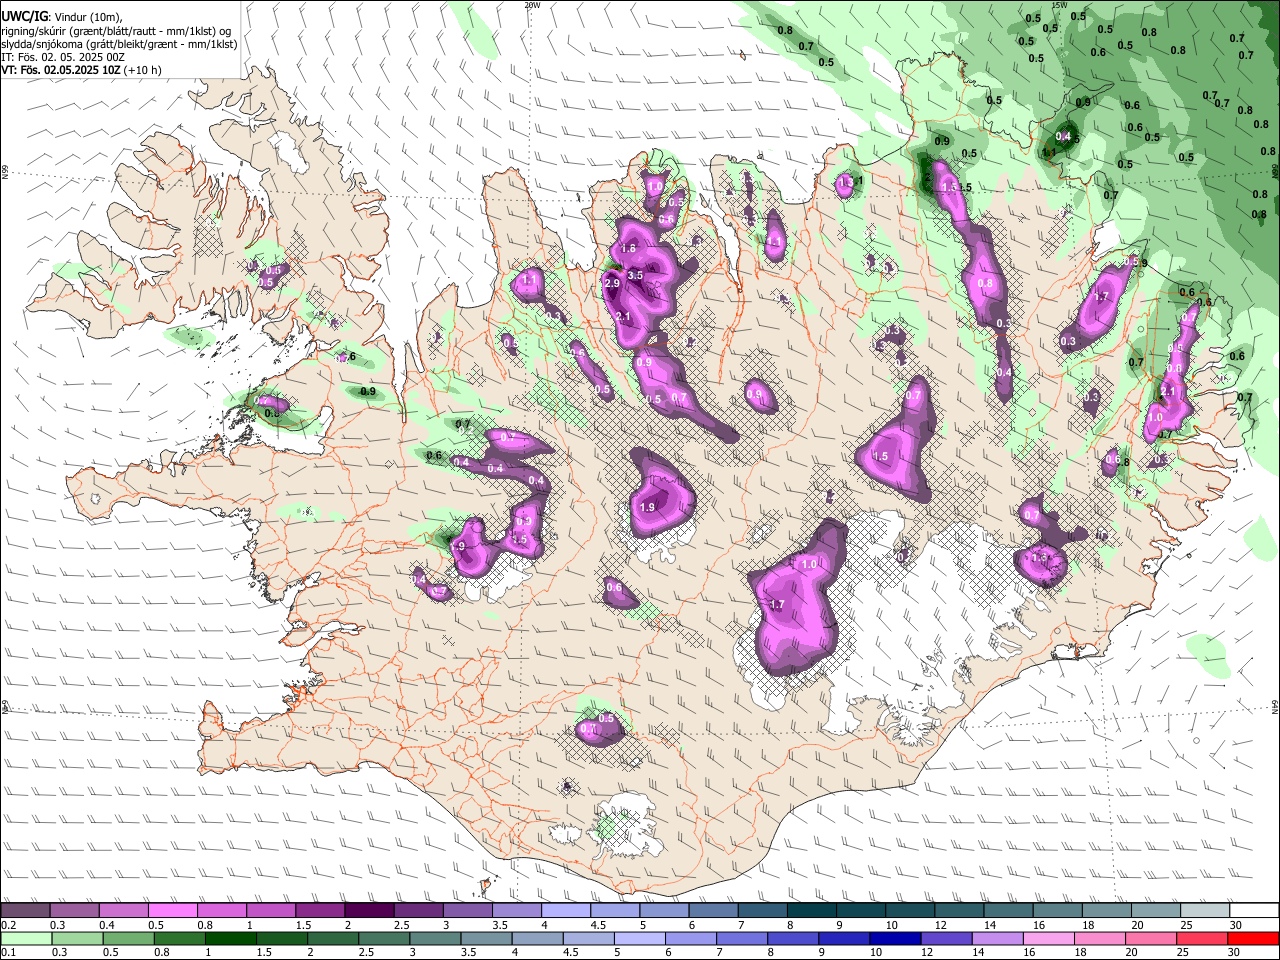Click the bright pink snow swatch at 0.5

click(172, 910)
